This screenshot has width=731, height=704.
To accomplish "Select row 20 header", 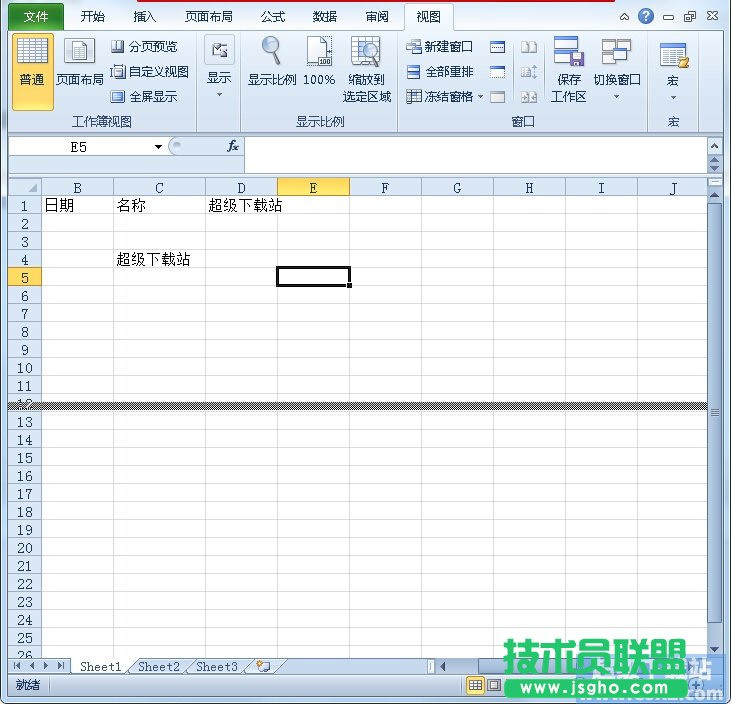I will [25, 548].
